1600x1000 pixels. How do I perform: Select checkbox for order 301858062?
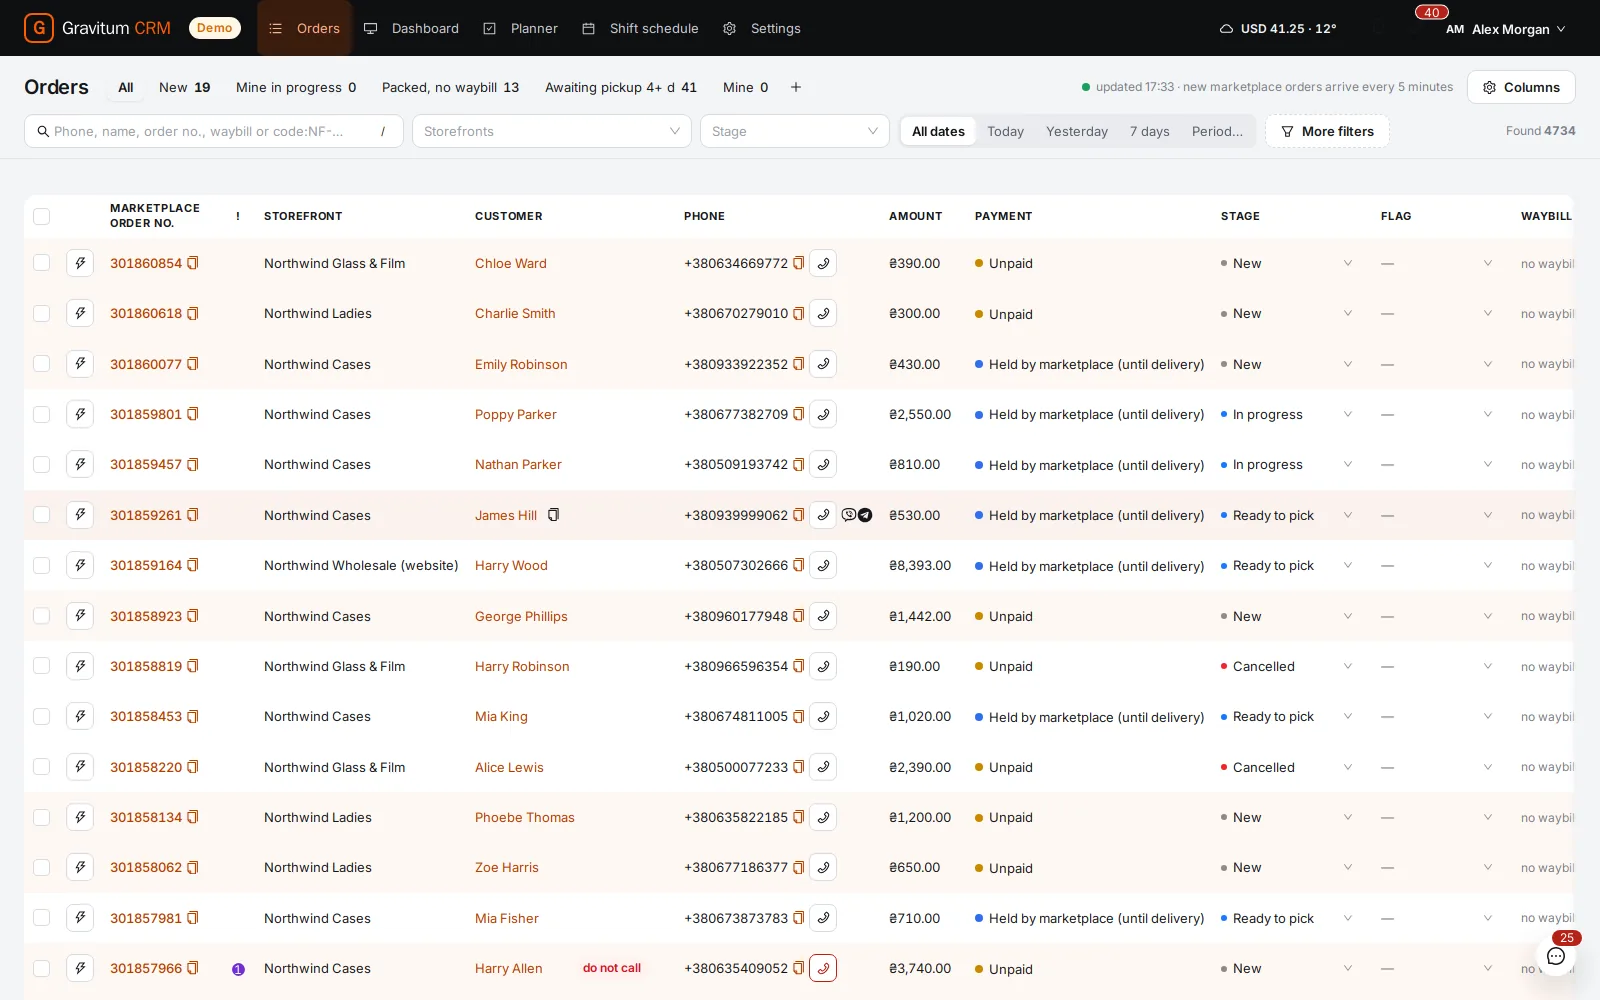click(41, 867)
